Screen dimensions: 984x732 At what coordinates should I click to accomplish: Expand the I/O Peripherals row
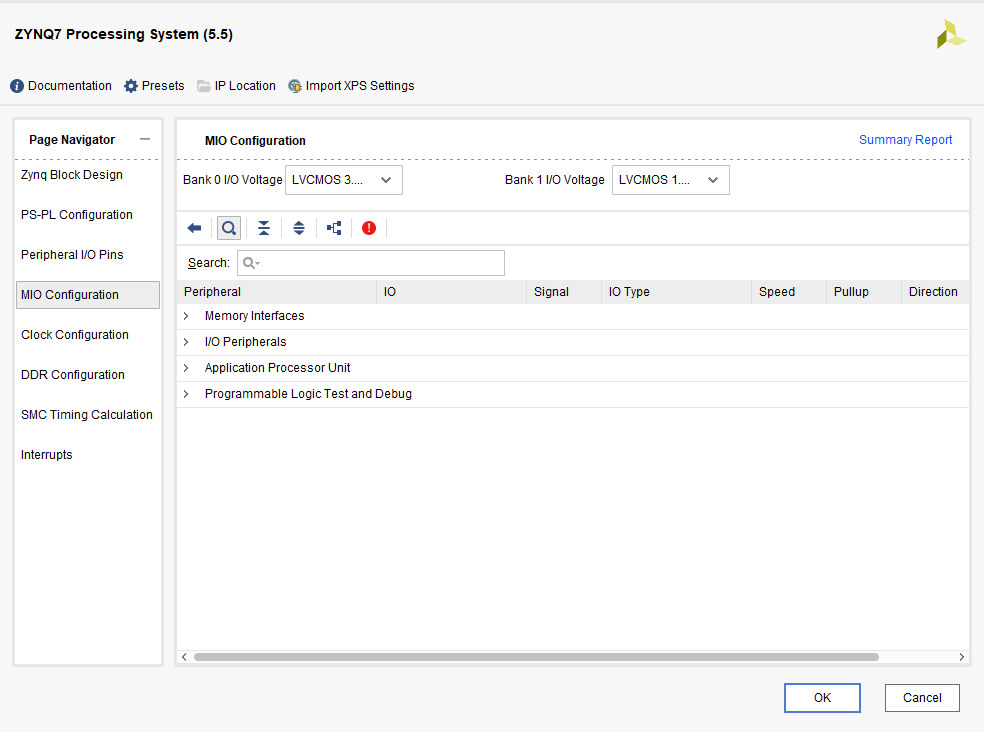click(186, 342)
